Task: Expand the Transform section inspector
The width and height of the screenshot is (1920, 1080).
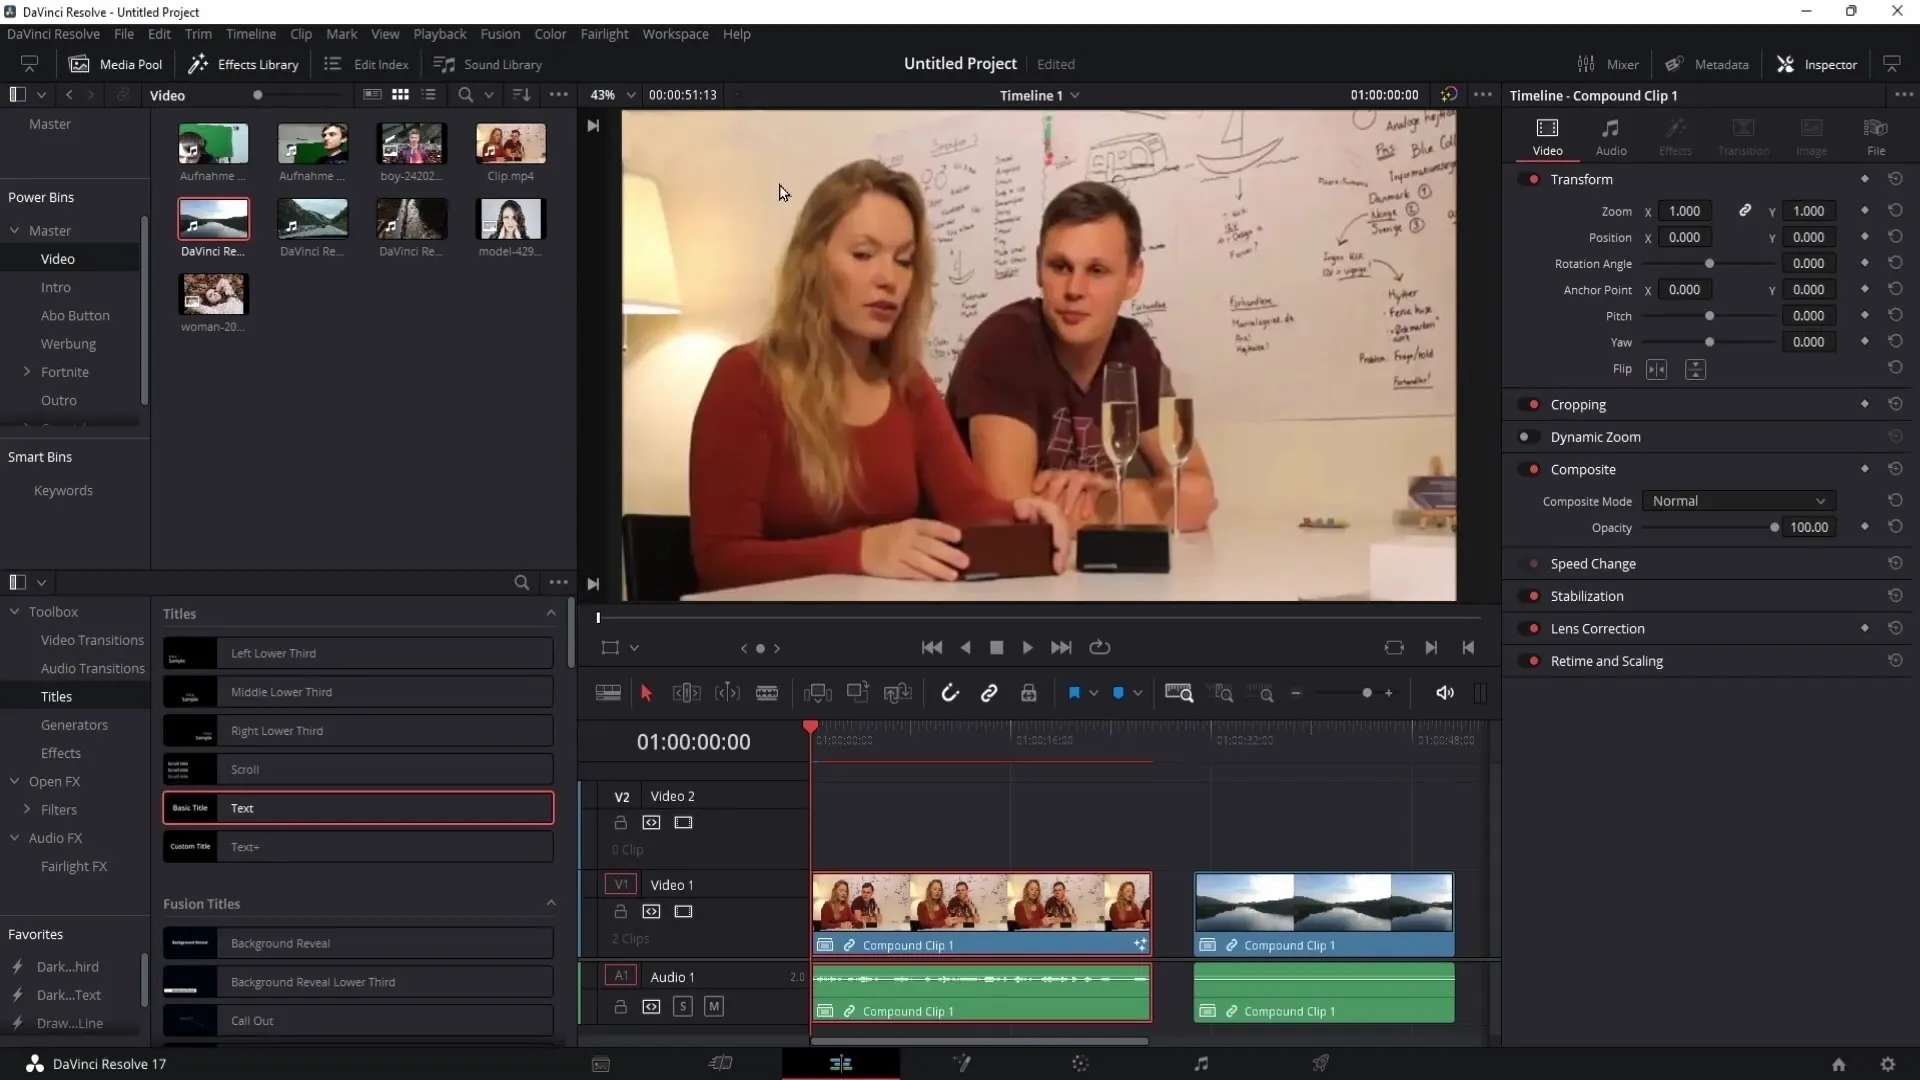Action: (x=1581, y=178)
